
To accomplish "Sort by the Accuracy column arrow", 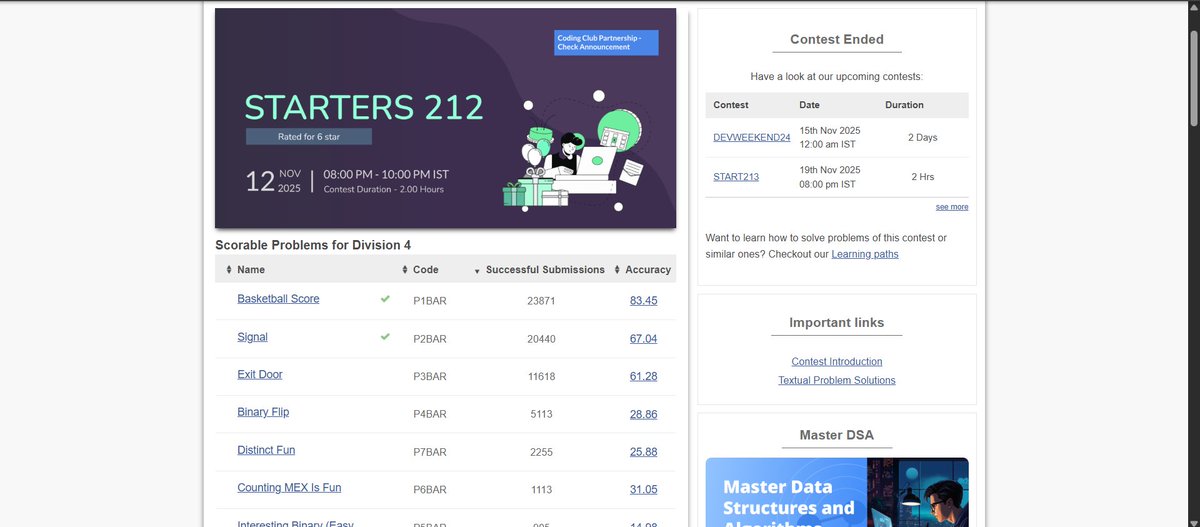I will click(x=617, y=270).
